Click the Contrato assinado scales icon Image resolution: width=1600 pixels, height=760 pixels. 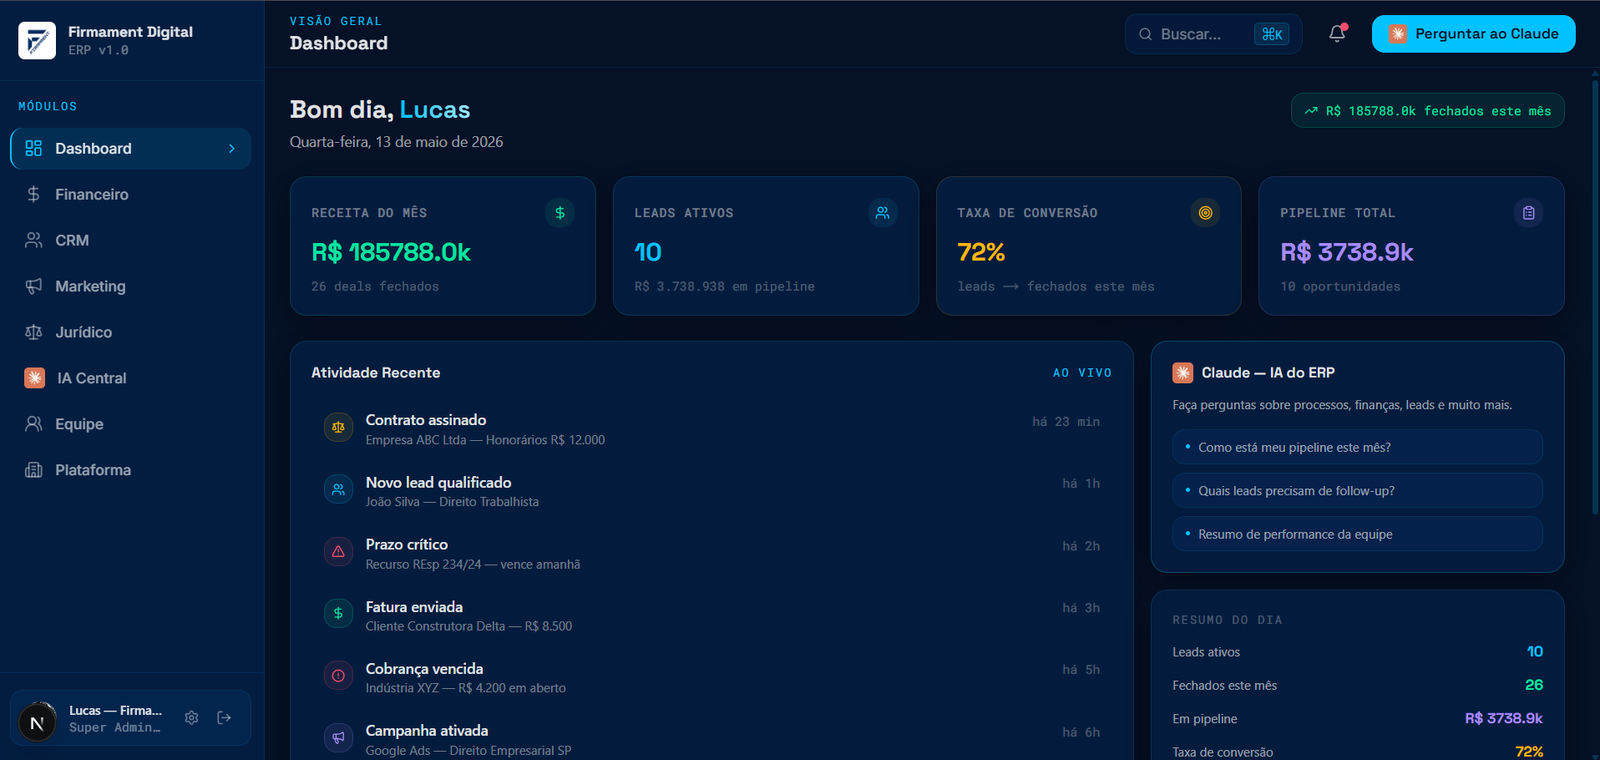pyautogui.click(x=338, y=427)
